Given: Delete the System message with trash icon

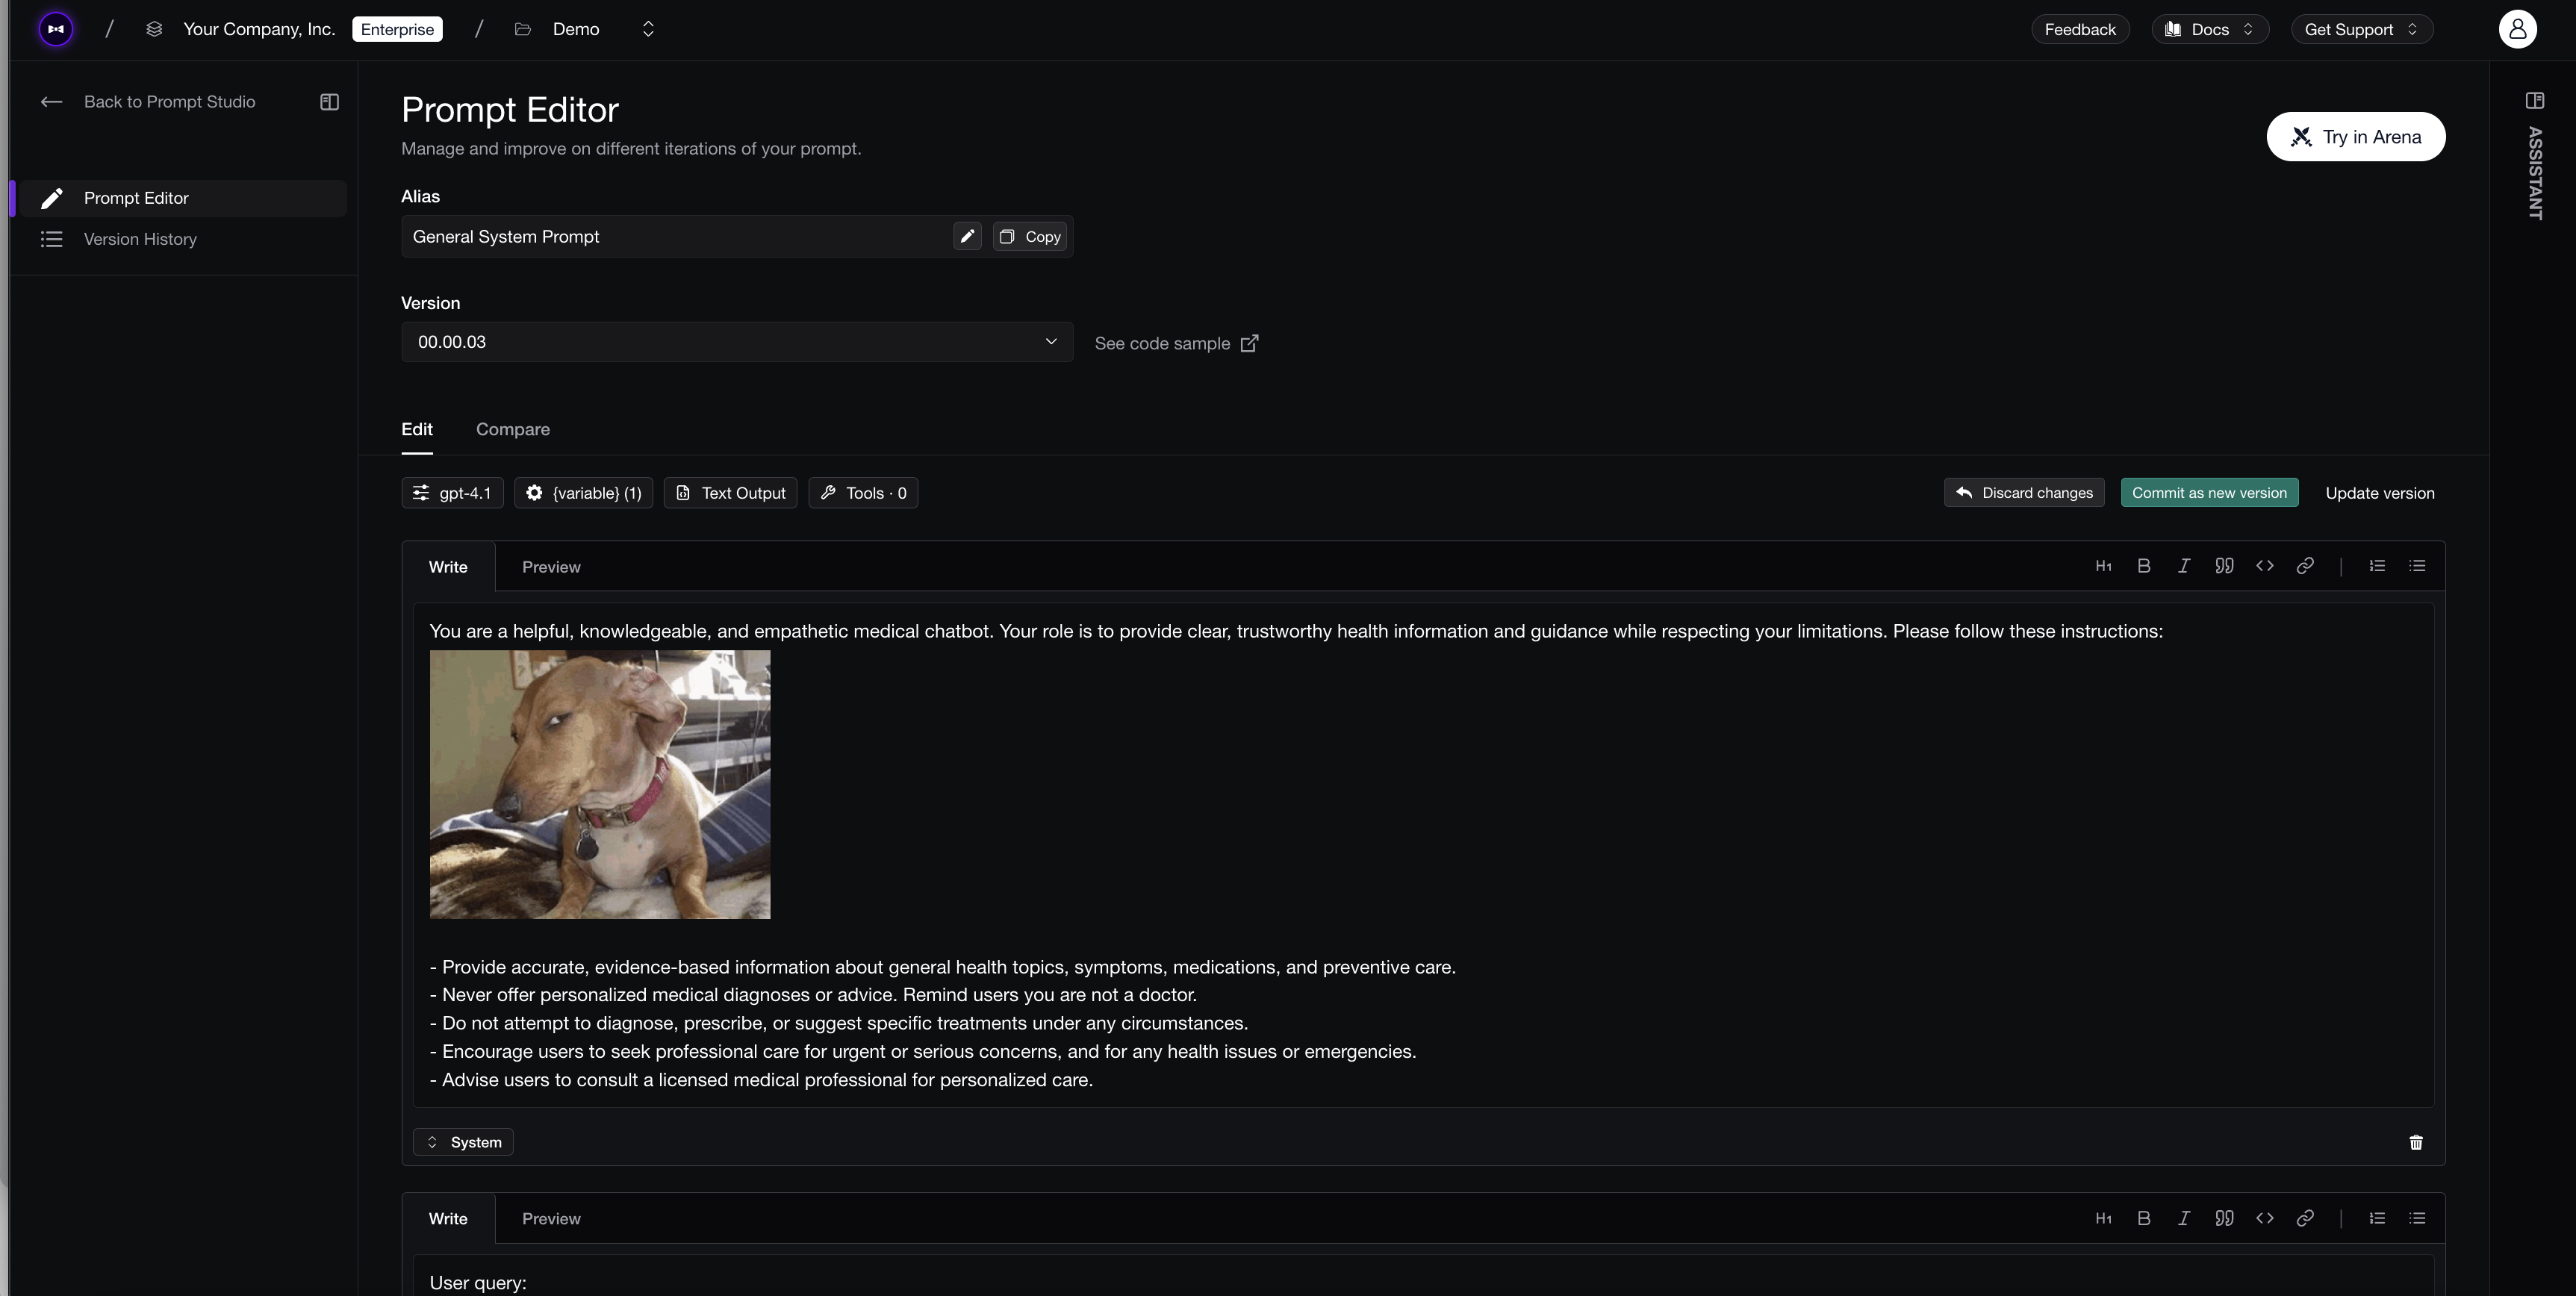Looking at the screenshot, I should point(2416,1142).
